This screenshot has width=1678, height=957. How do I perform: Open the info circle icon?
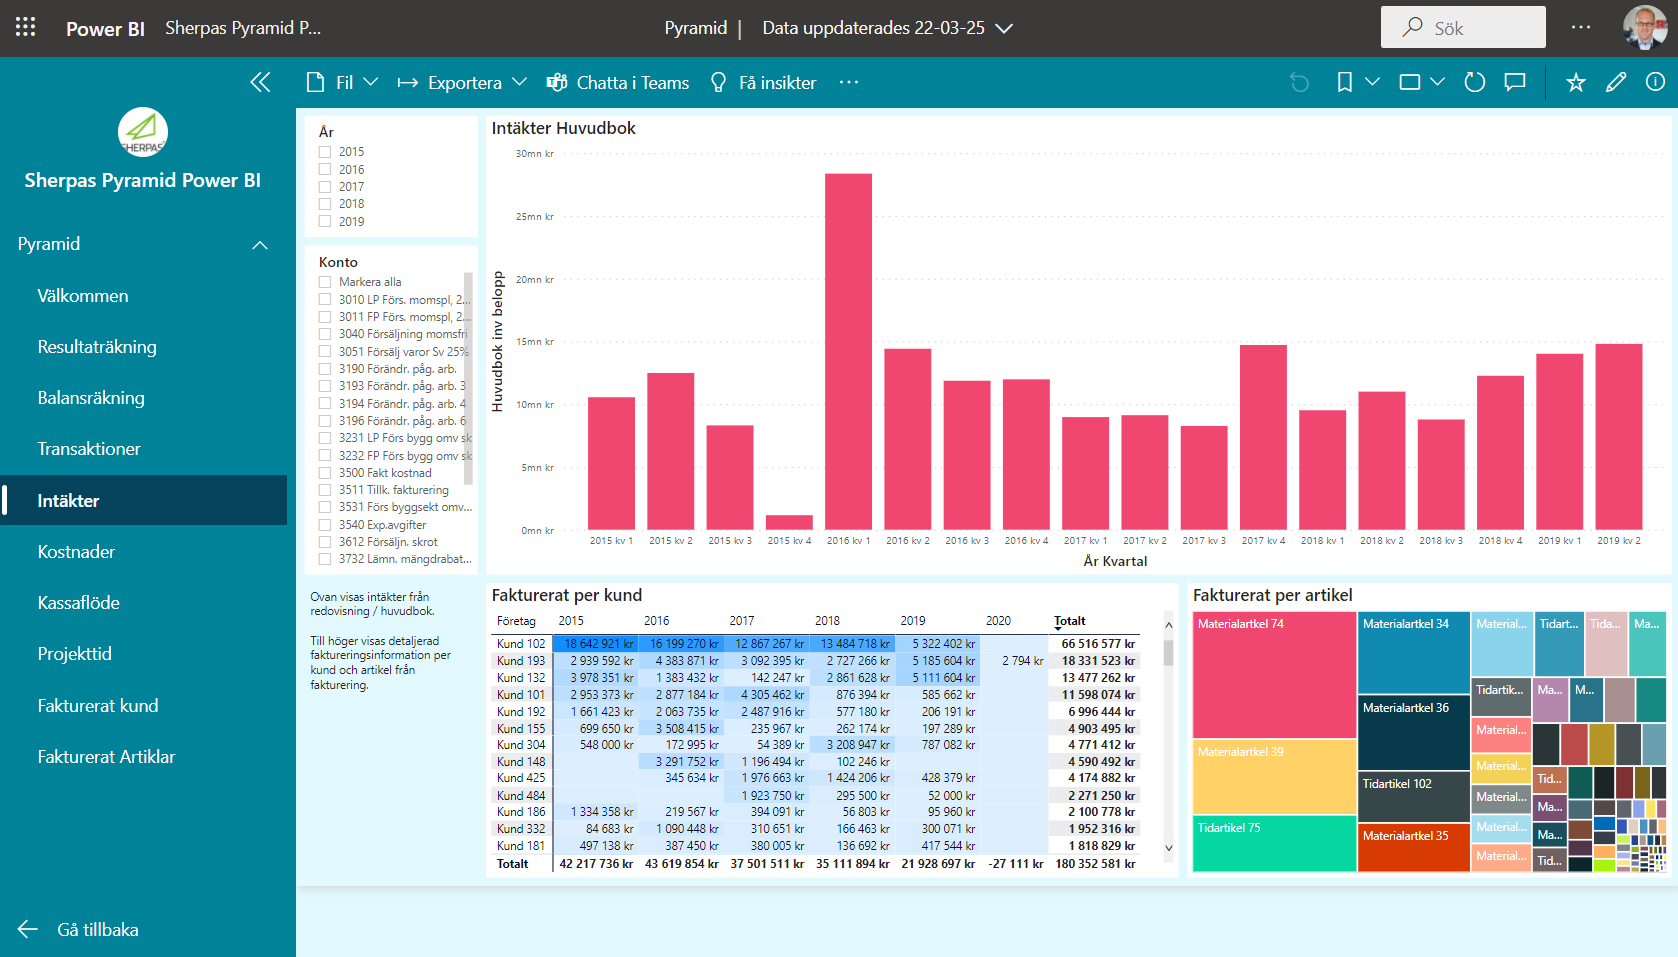tap(1655, 82)
